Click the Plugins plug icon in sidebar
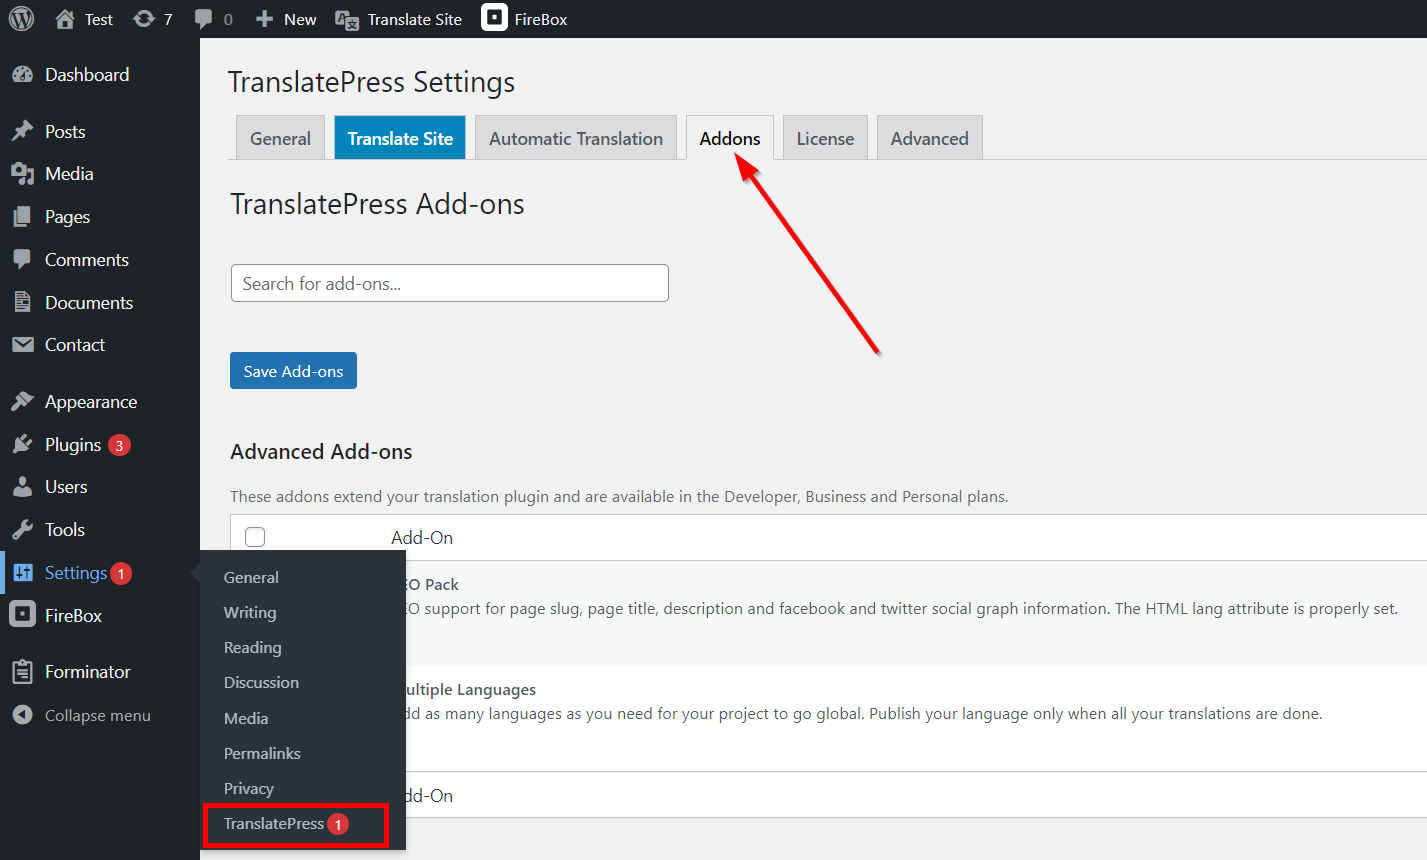This screenshot has height=860, width=1427. (22, 445)
